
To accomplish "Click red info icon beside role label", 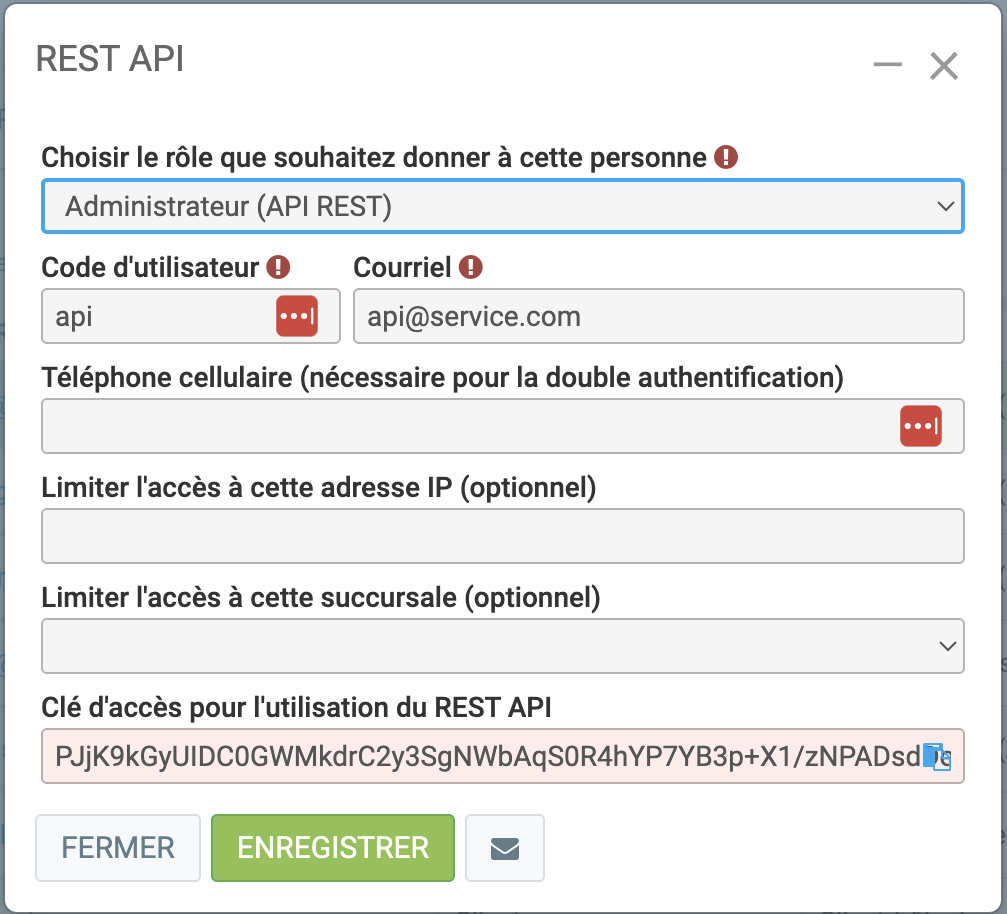I will [x=727, y=157].
